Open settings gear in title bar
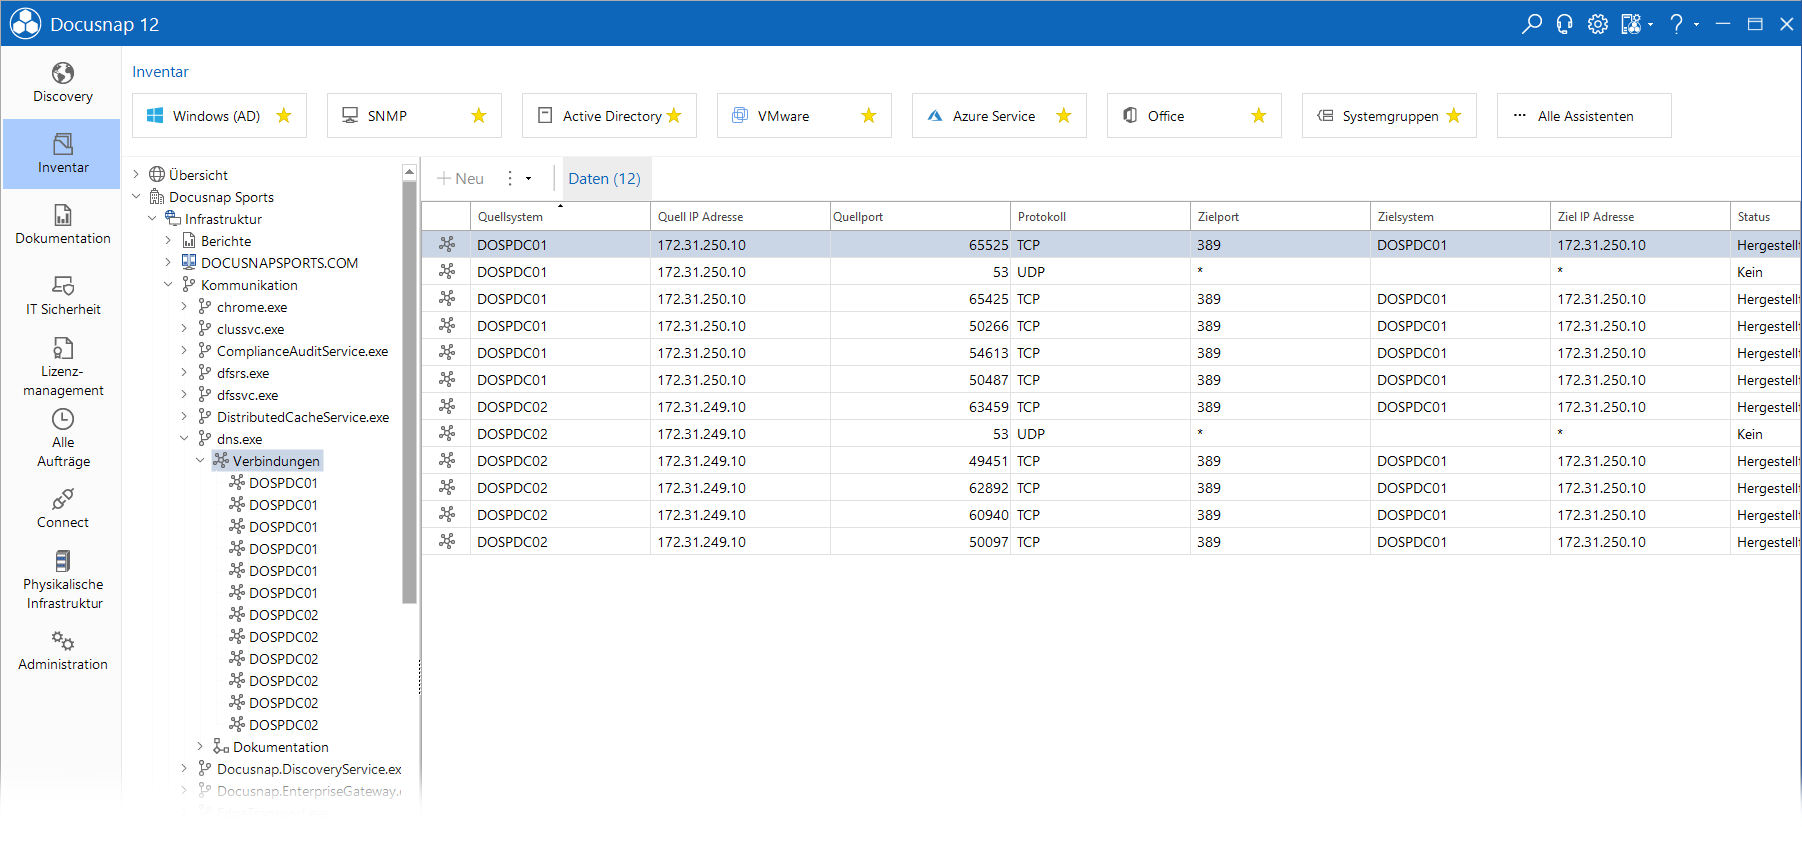This screenshot has width=1802, height=848. coord(1598,24)
